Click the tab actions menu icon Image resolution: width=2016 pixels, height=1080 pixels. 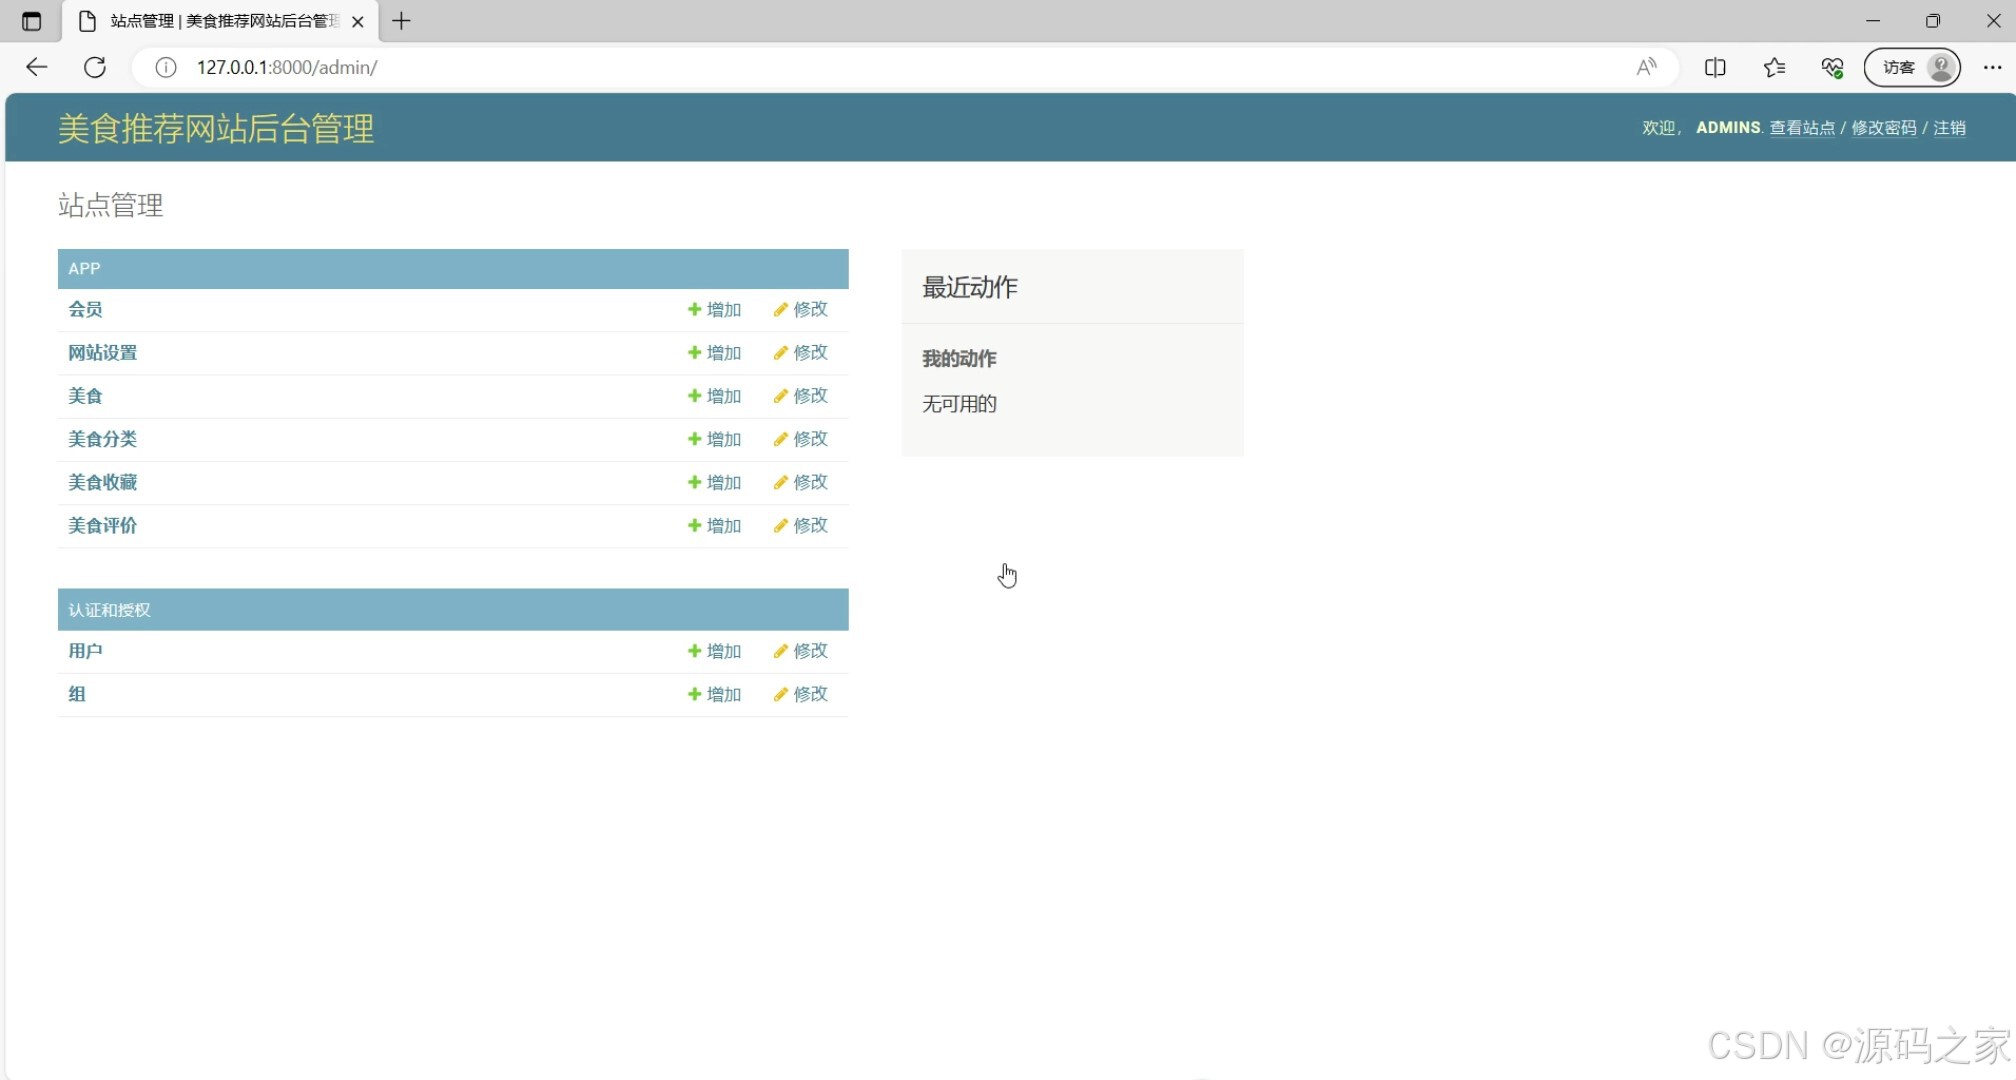[x=31, y=21]
